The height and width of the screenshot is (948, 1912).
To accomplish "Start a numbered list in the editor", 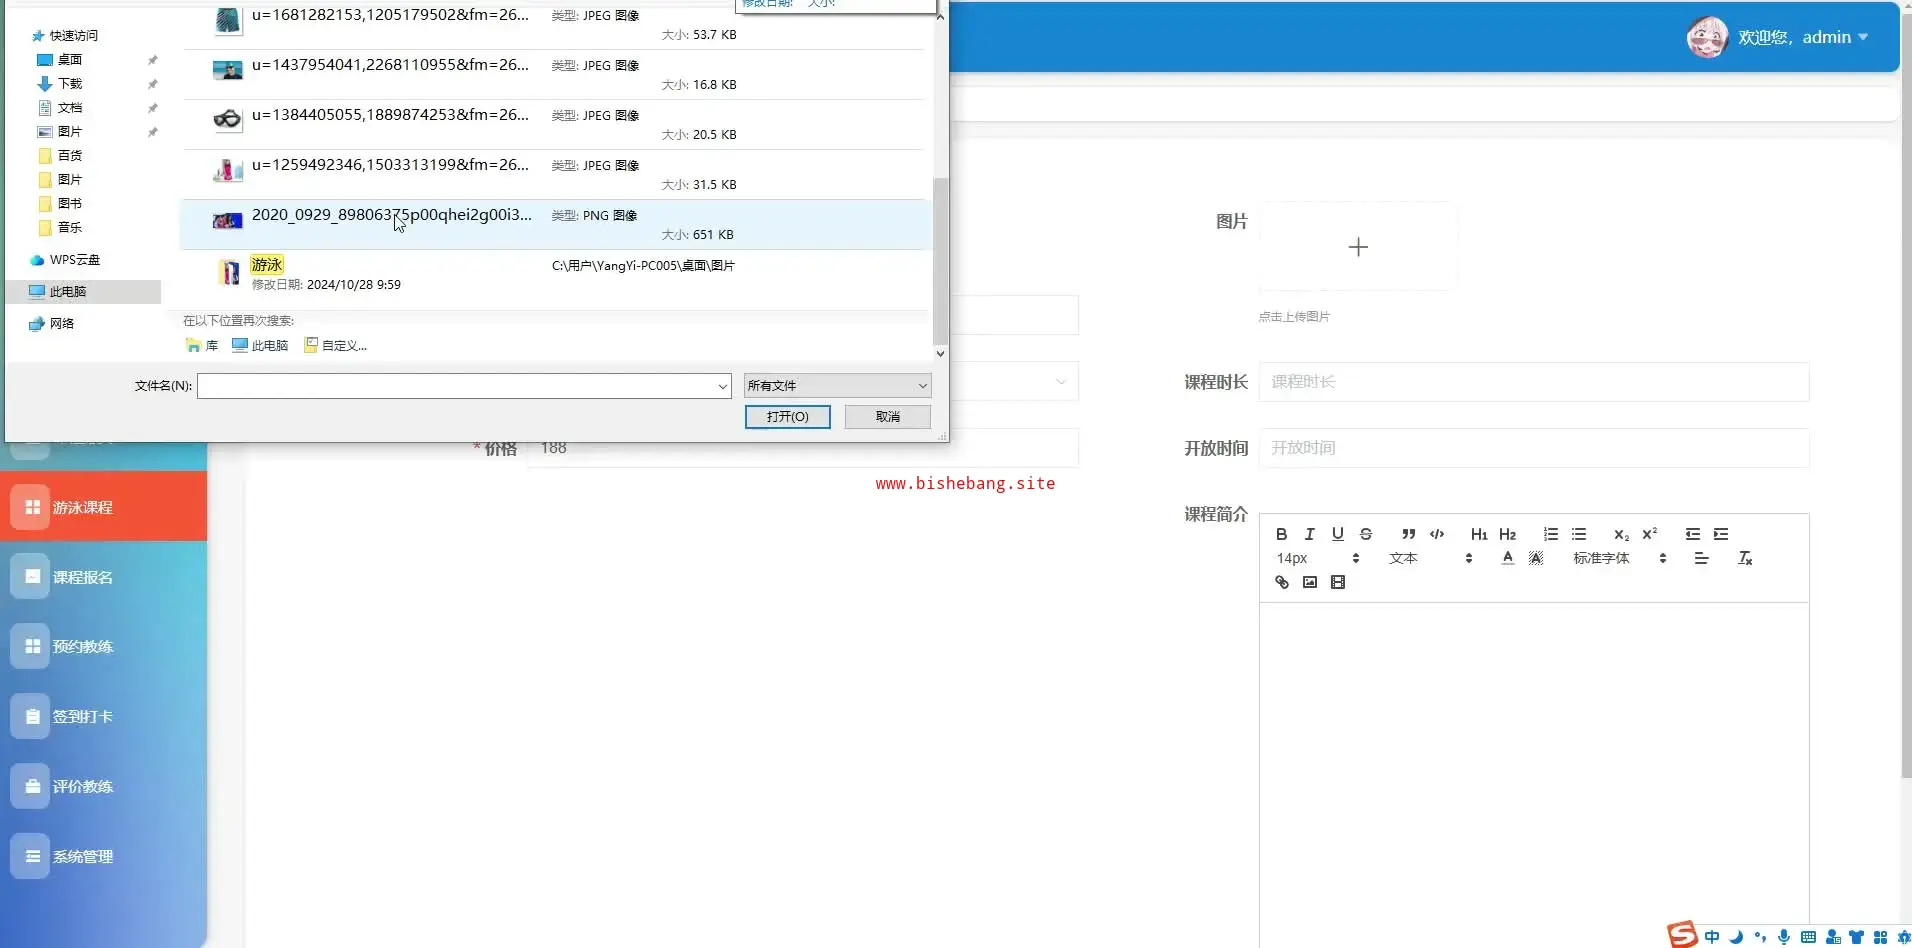I will [x=1550, y=534].
